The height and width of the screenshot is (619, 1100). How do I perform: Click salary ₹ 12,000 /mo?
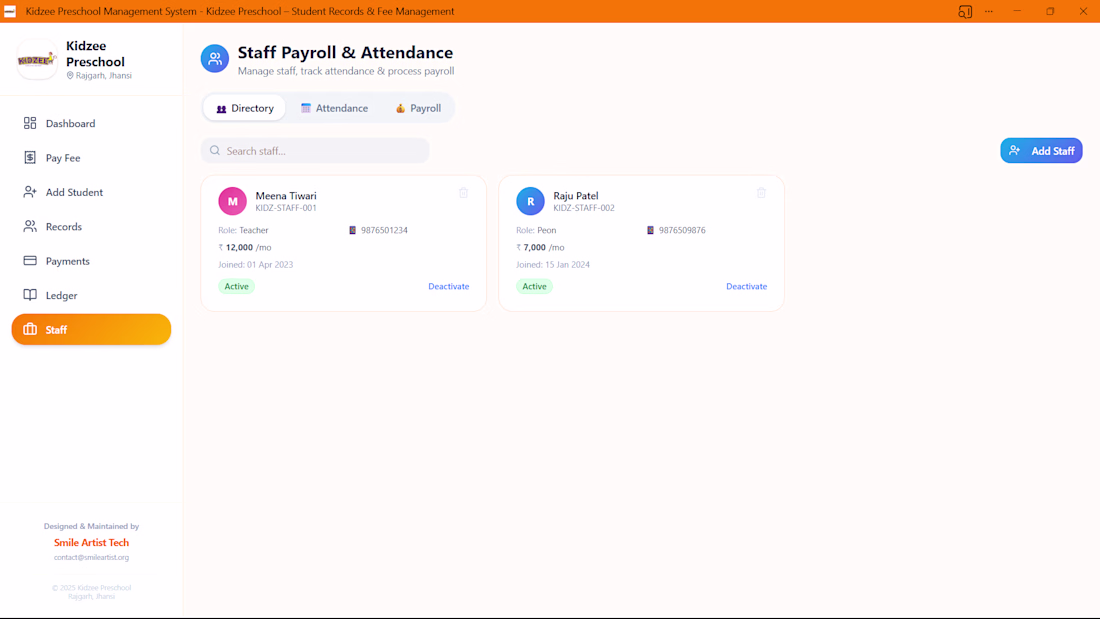pyautogui.click(x=245, y=248)
